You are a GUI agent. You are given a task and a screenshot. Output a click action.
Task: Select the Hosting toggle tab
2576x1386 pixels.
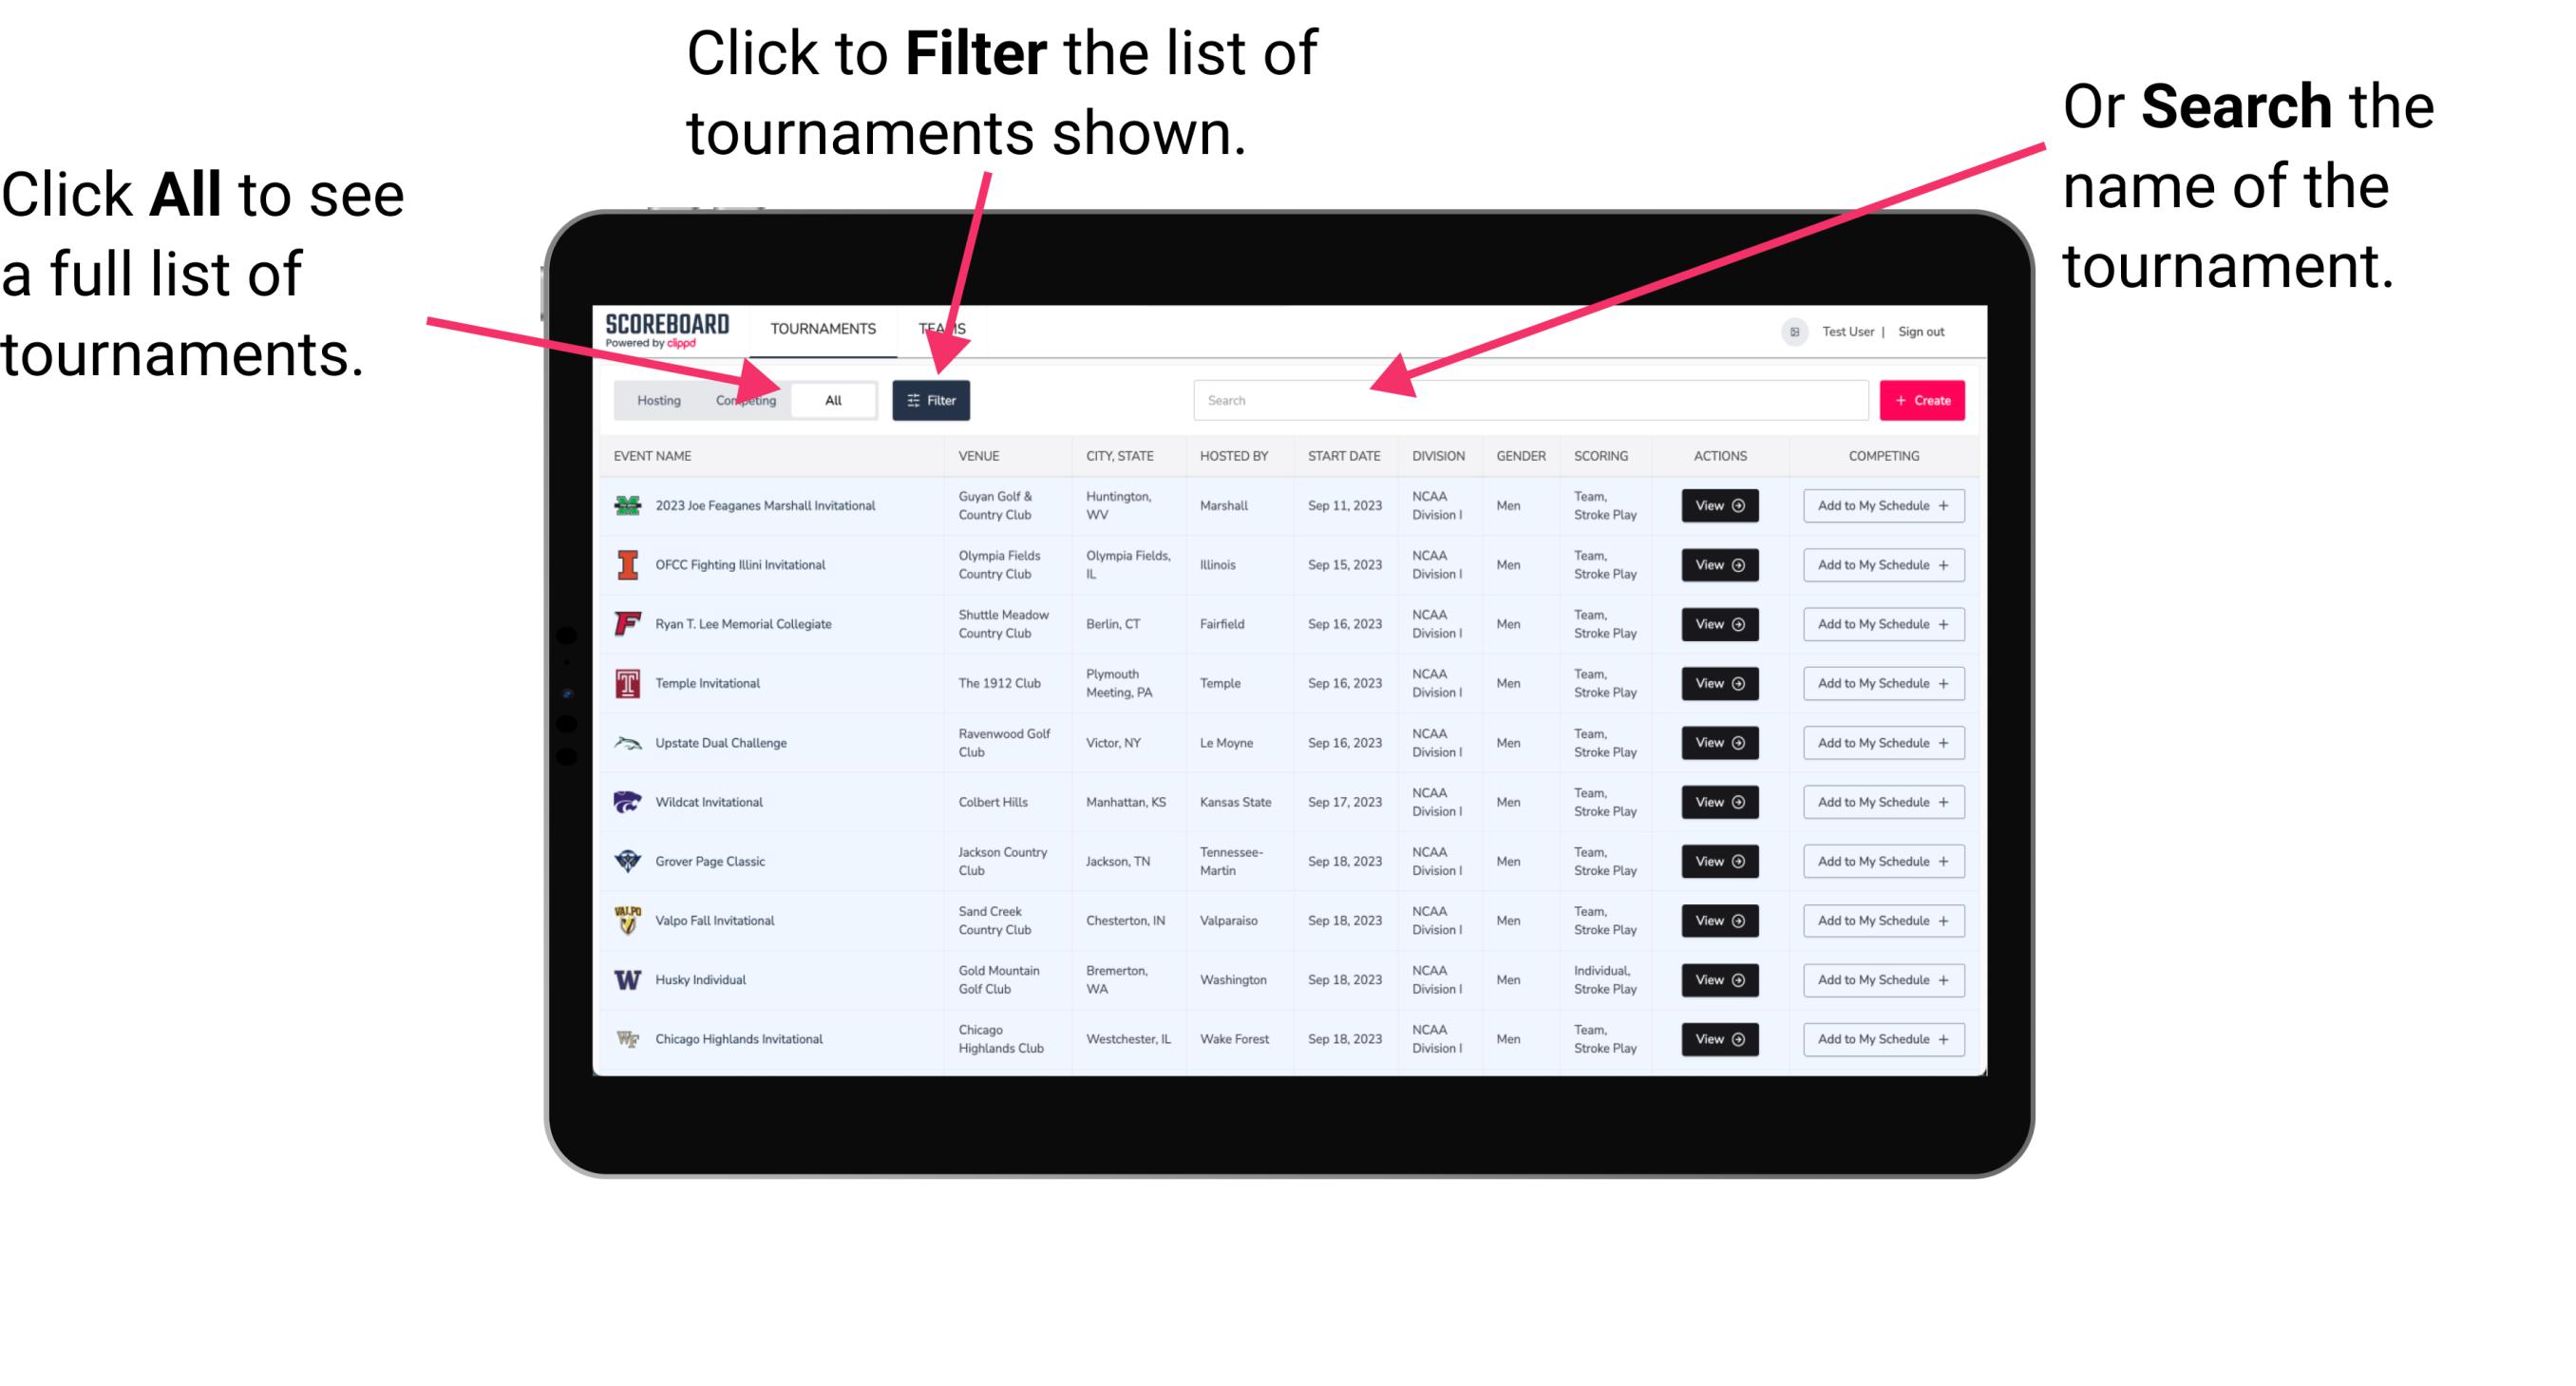point(655,399)
